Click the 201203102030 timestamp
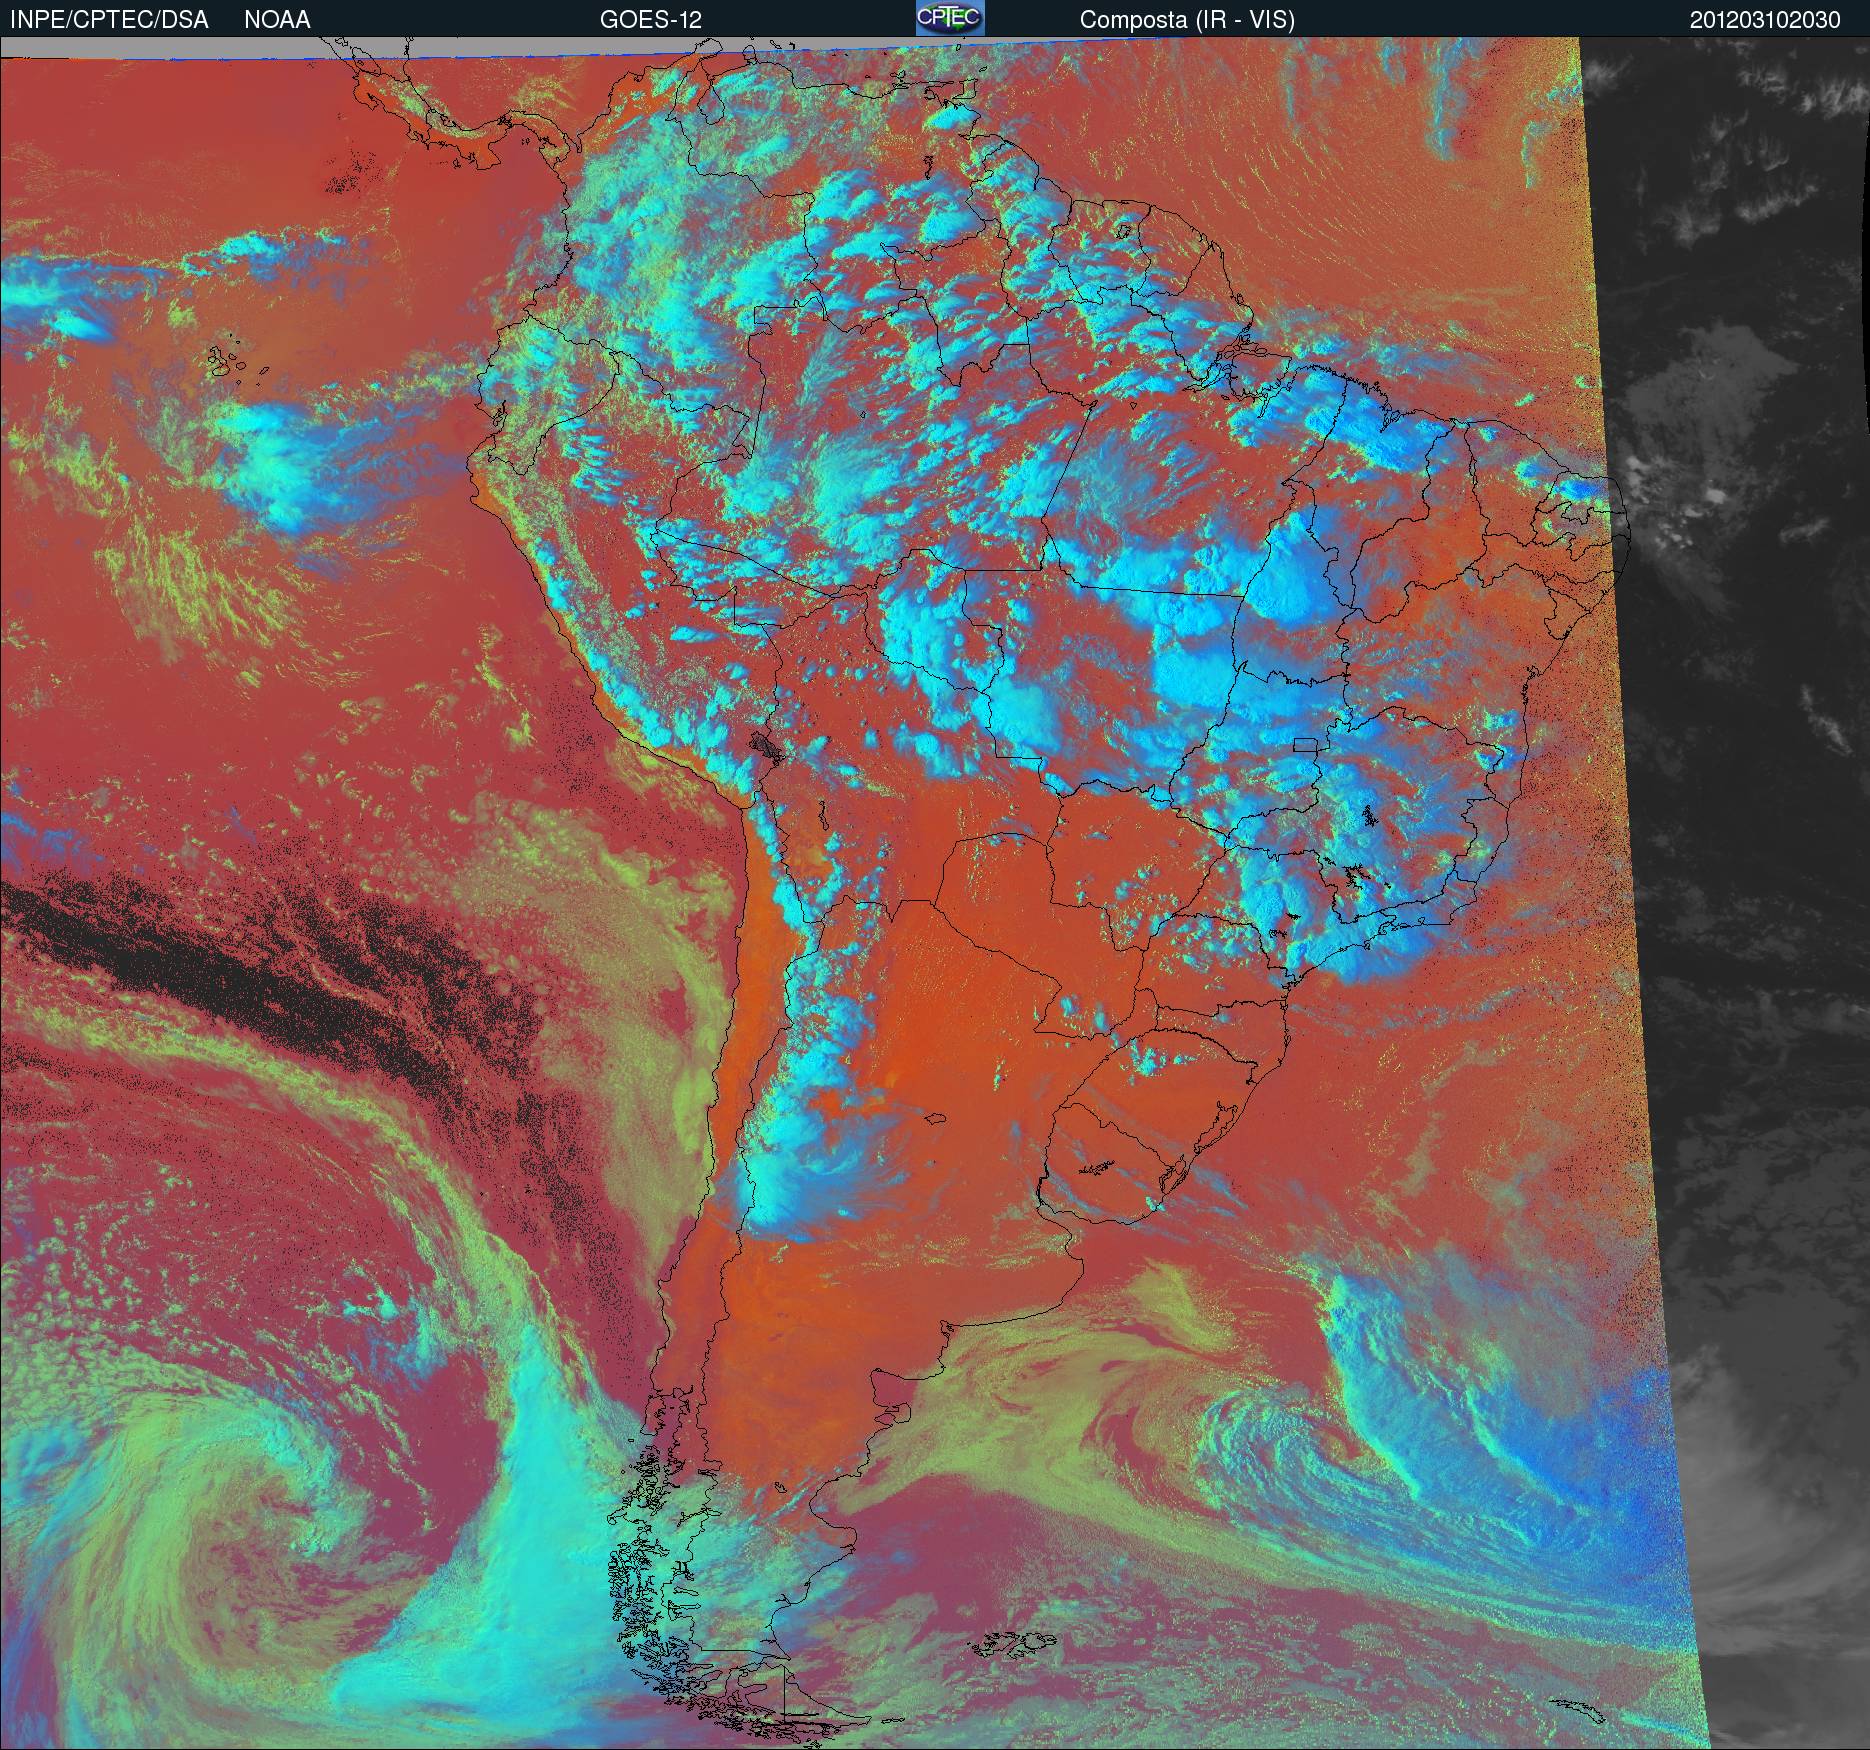Screen dimensions: 1870x1750 click(1764, 19)
